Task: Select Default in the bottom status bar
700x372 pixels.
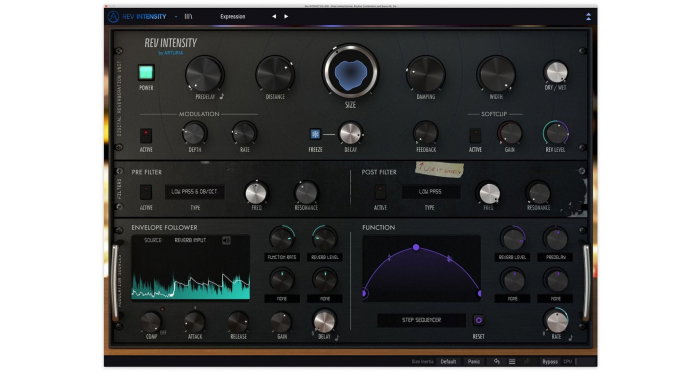Action: [448, 361]
